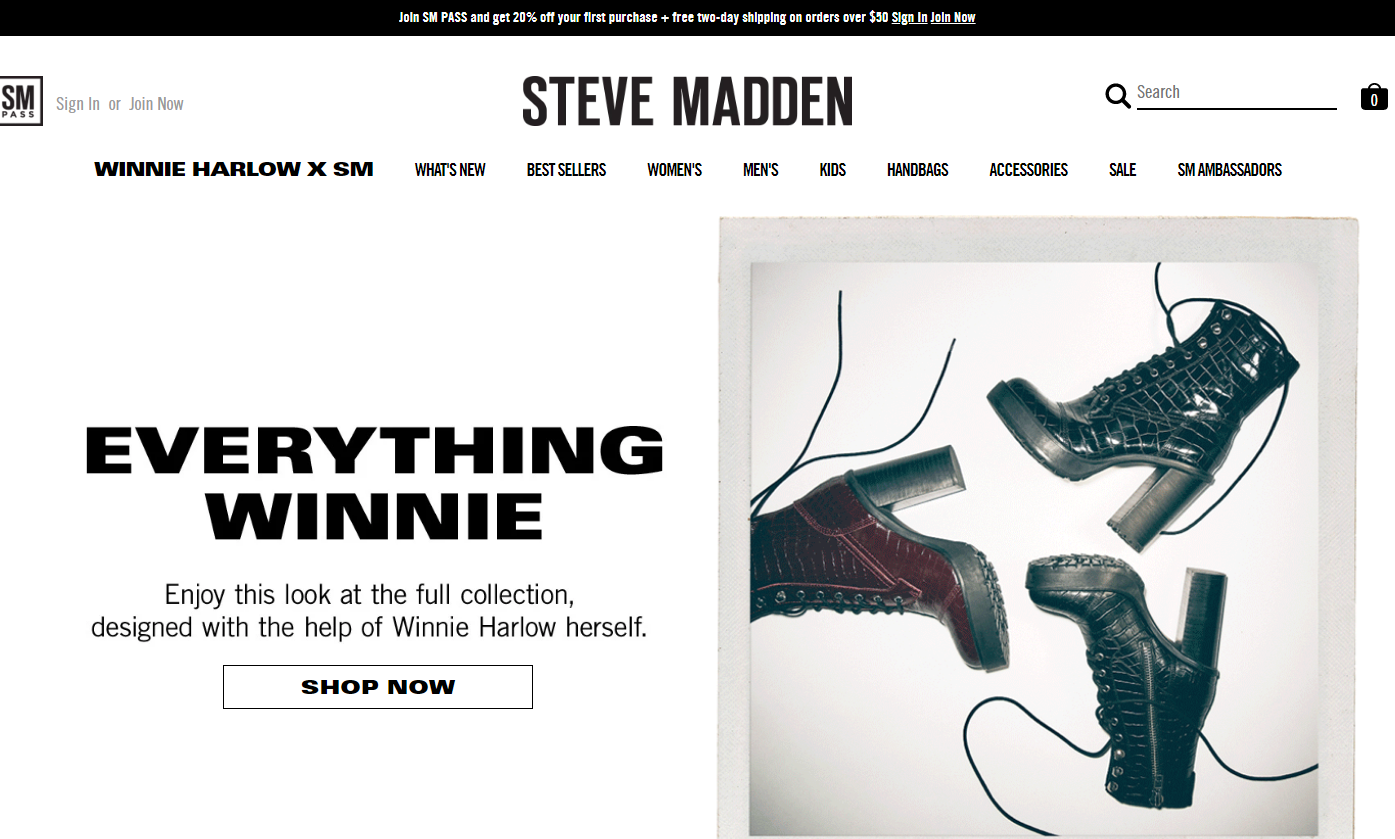Click Sign In link beside SM PASS logo
The image size is (1395, 839).
(x=78, y=104)
